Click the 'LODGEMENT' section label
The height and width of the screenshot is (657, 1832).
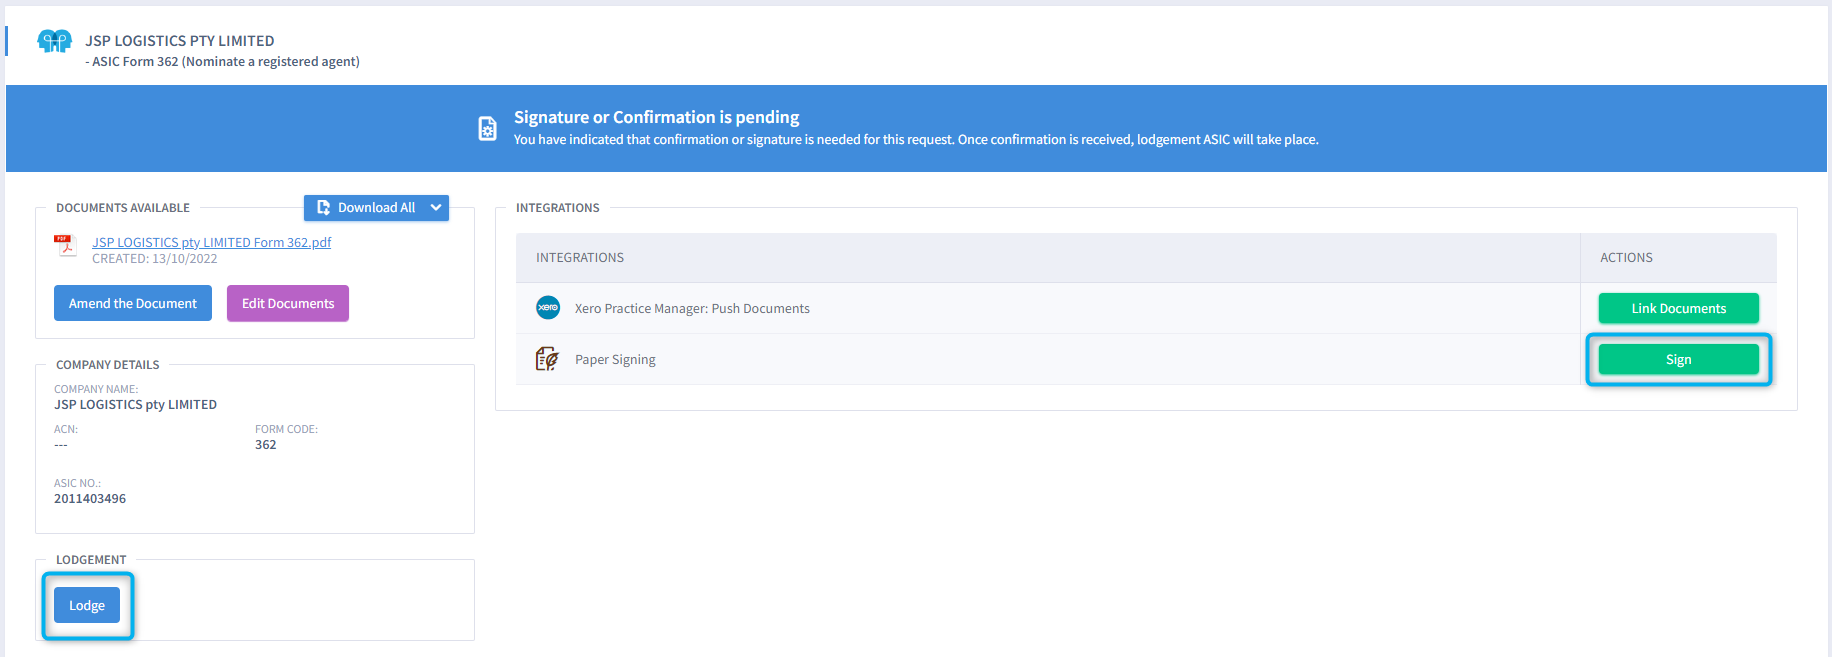(91, 560)
